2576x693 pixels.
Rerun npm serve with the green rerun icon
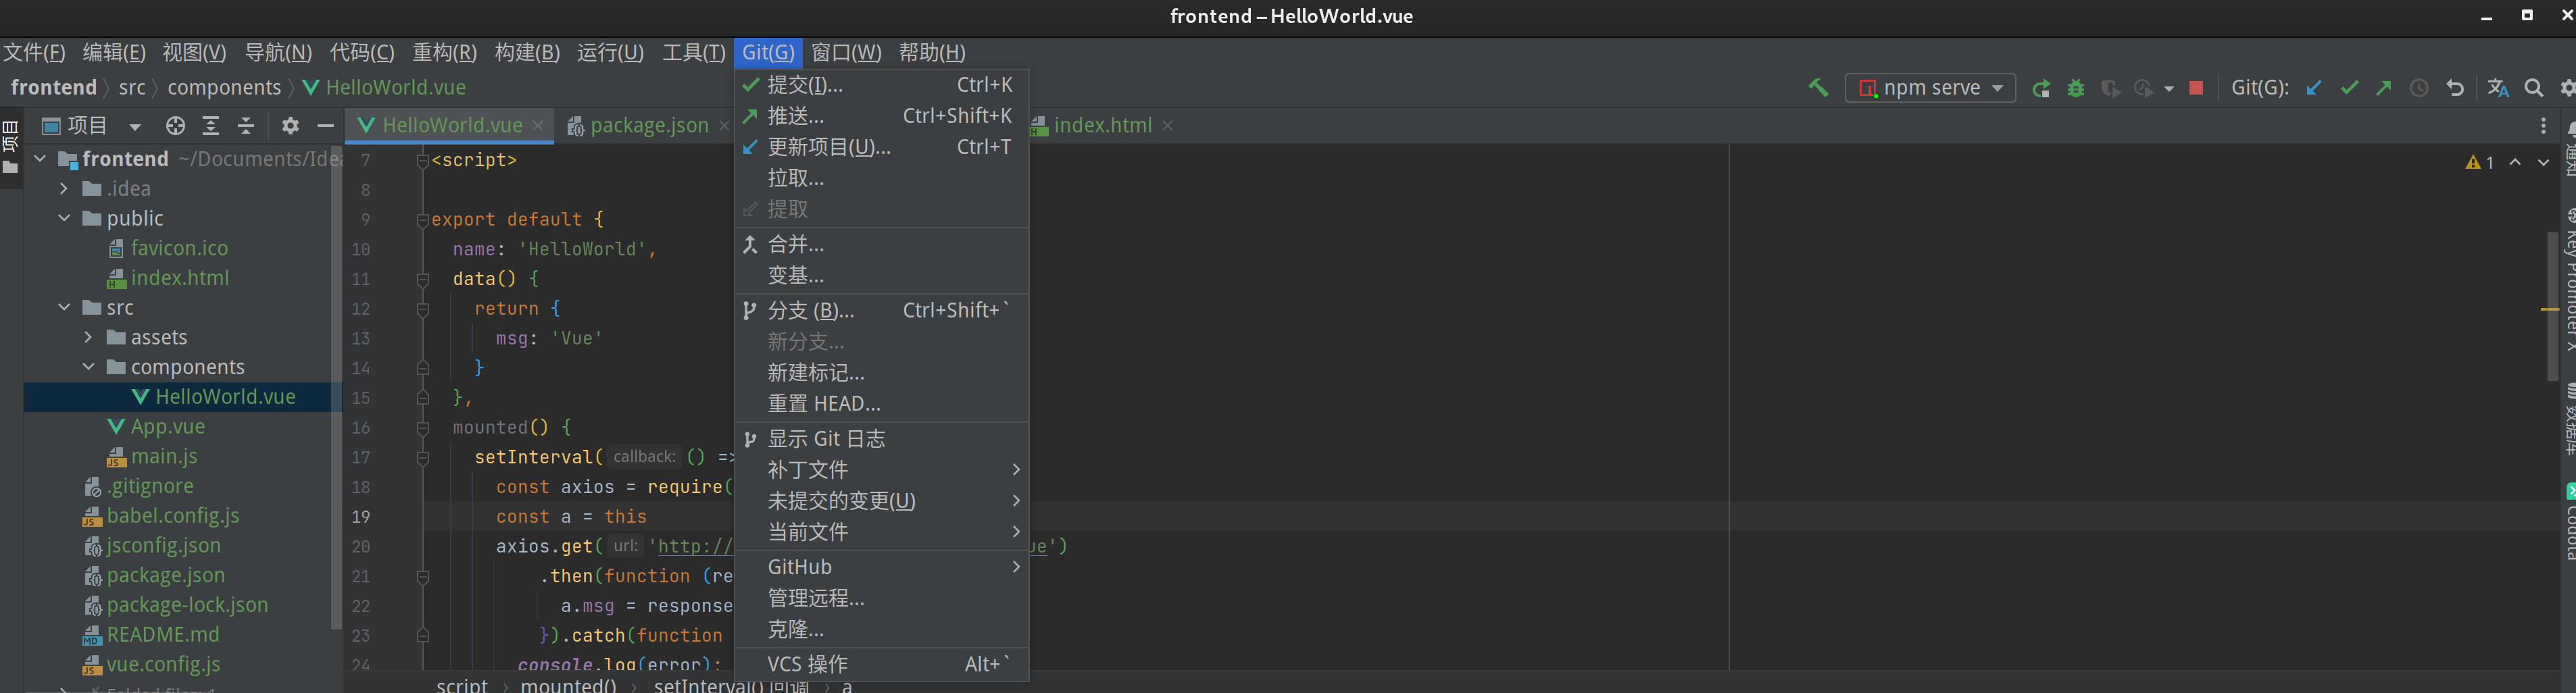pos(2041,88)
